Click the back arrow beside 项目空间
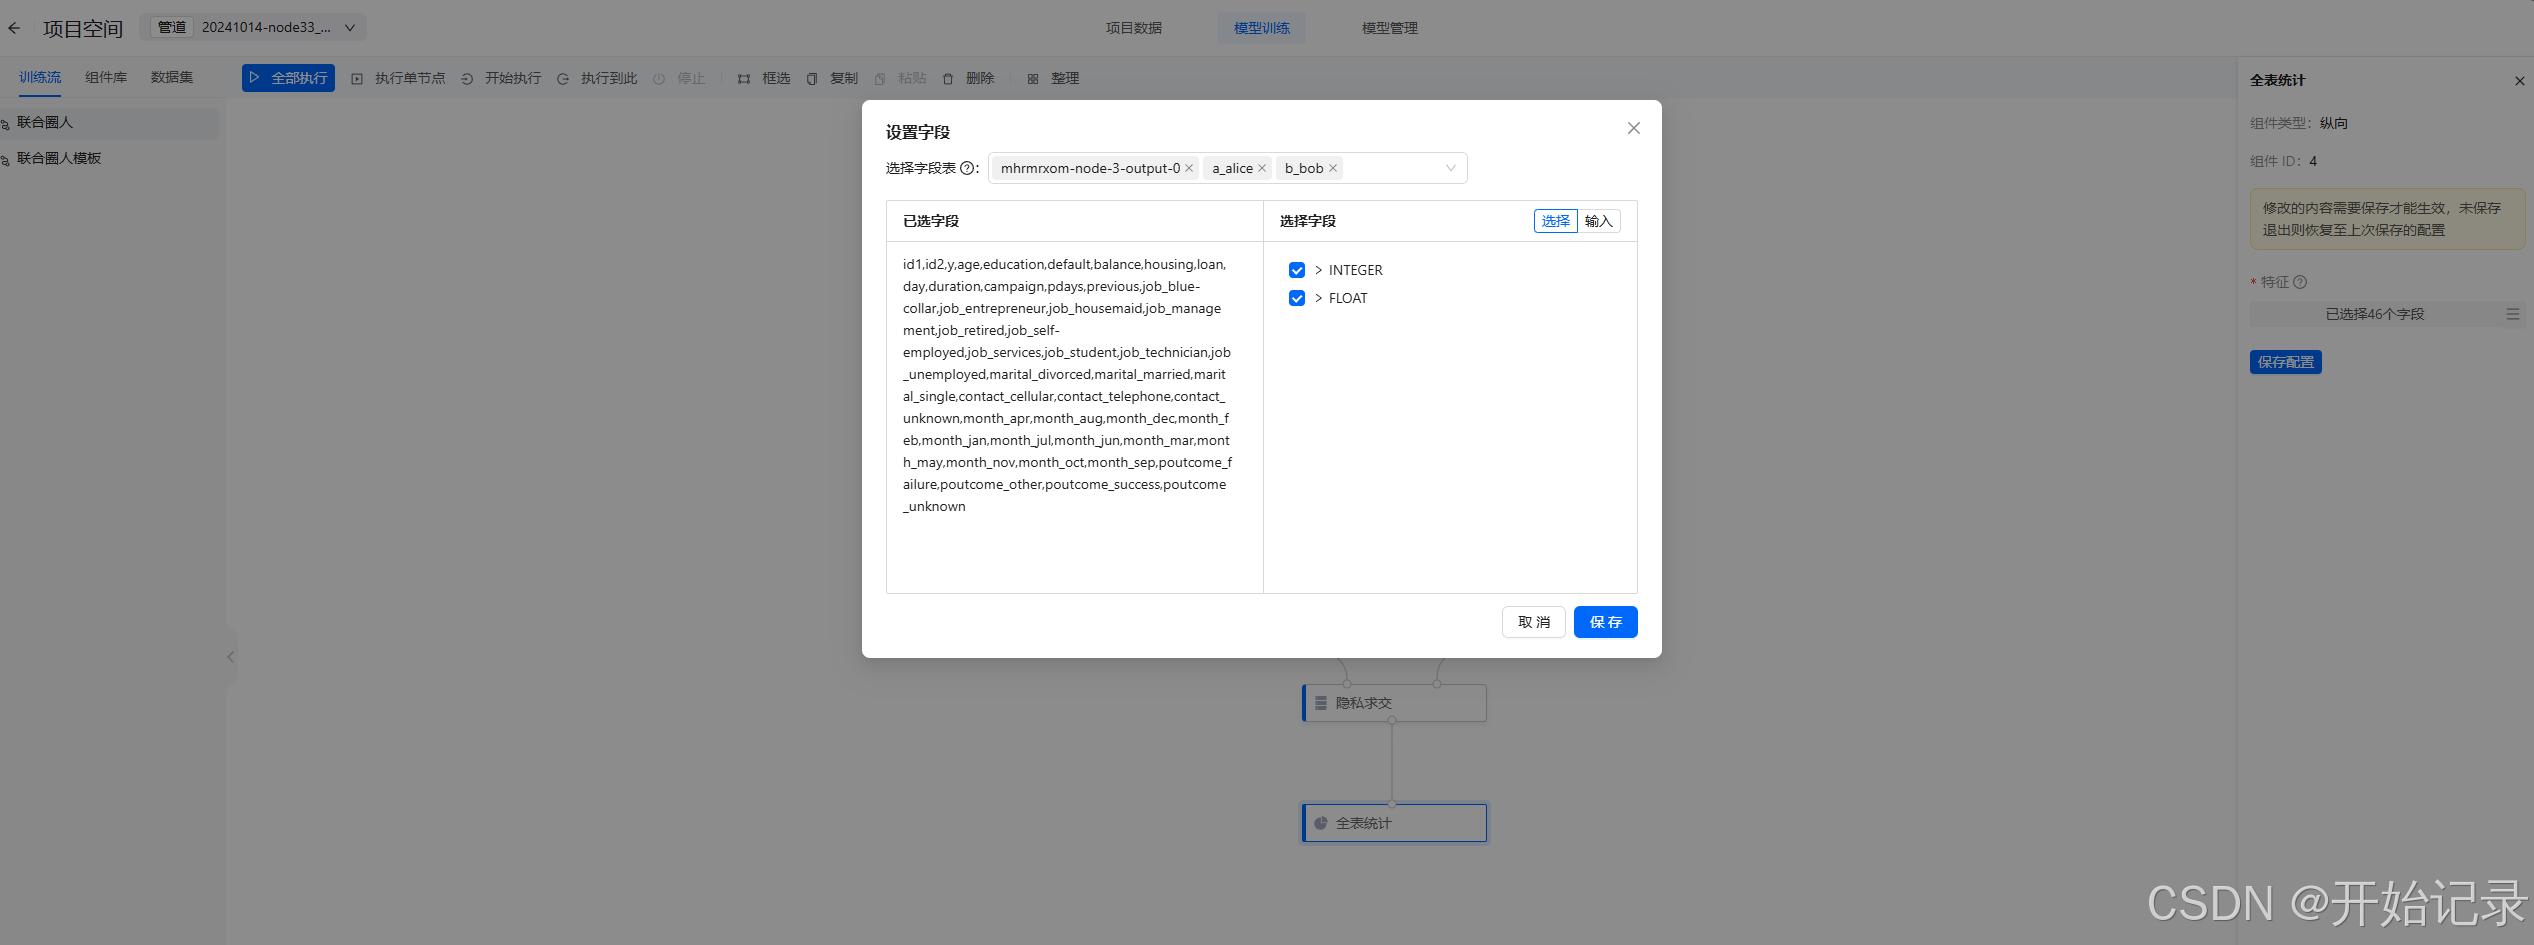This screenshot has width=2534, height=945. pyautogui.click(x=14, y=27)
